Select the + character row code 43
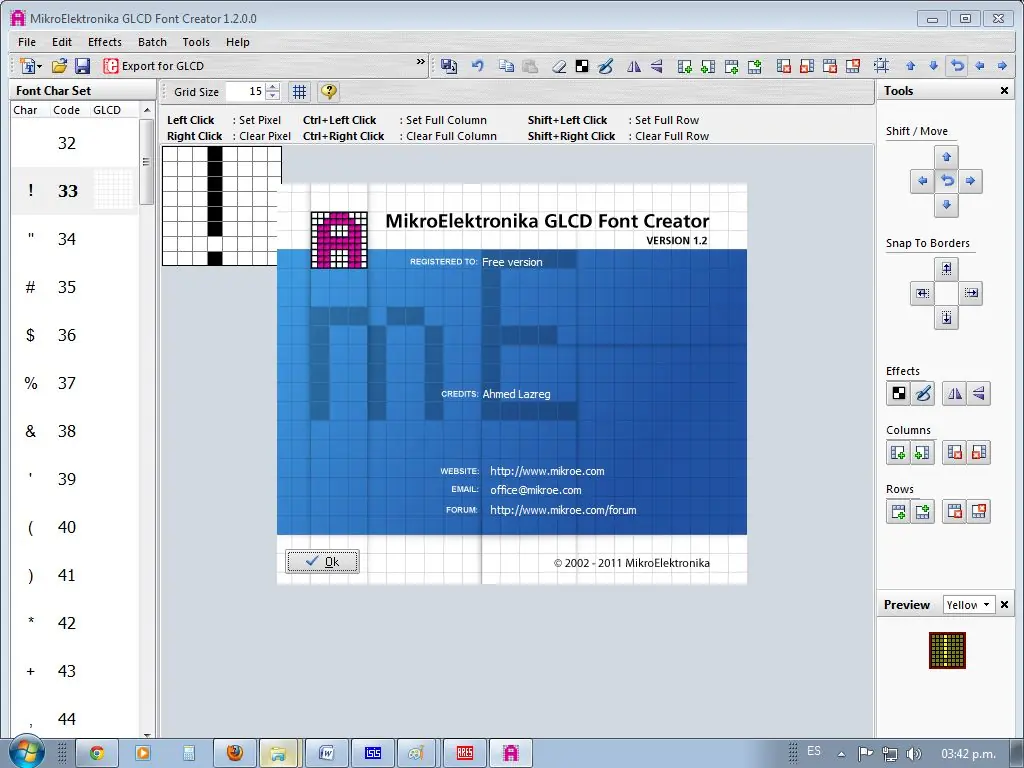1024x768 pixels. (74, 671)
